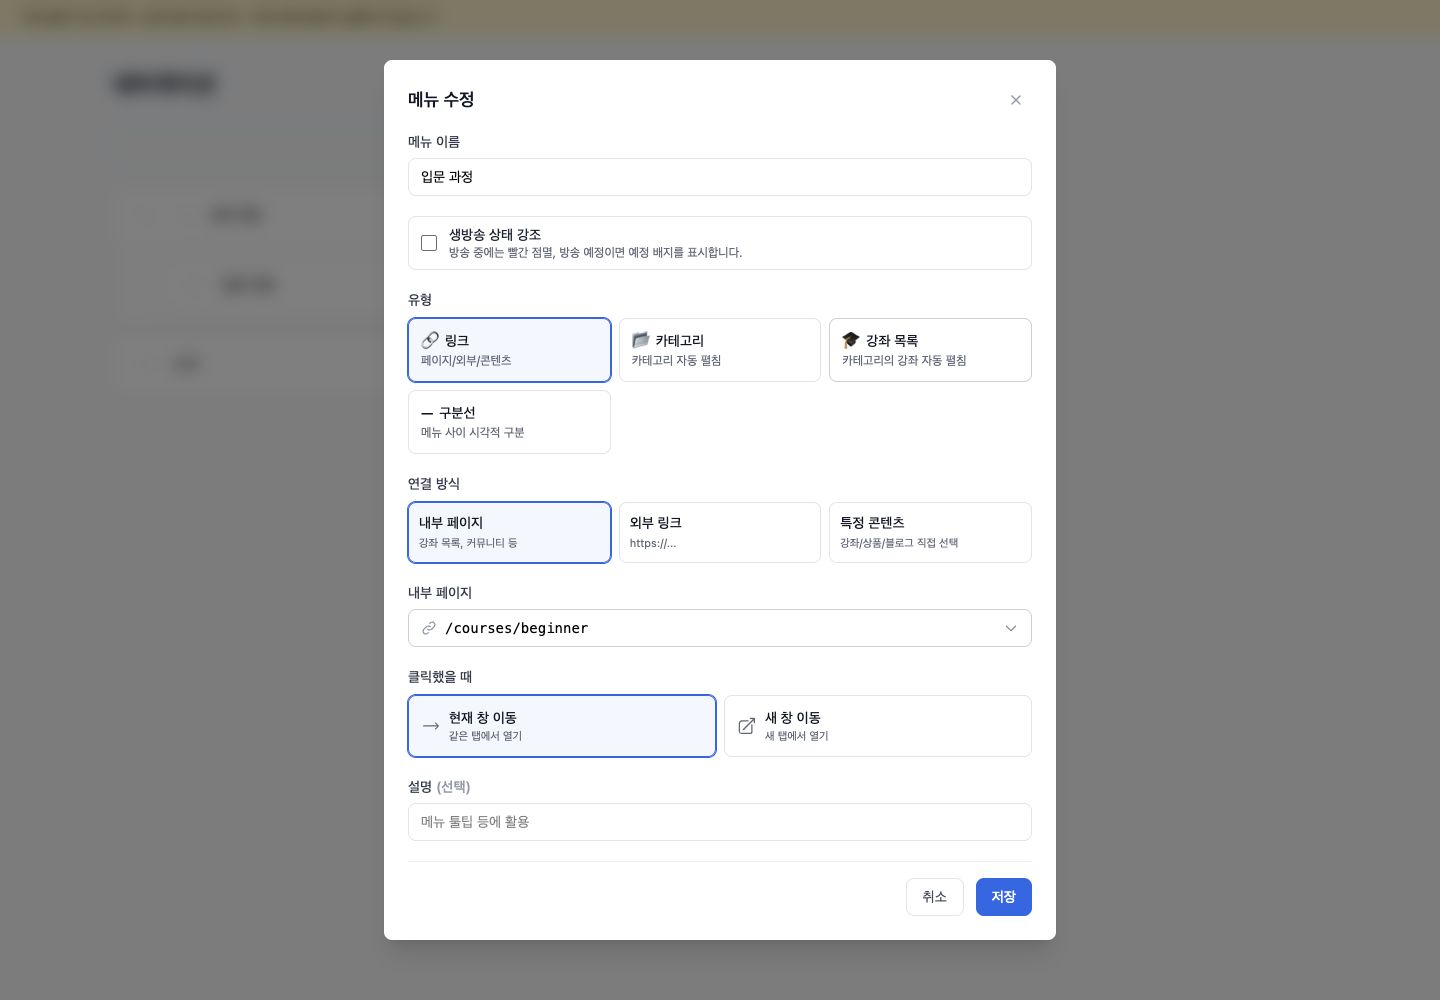Viewport: 1440px width, 1000px height.
Task: Click the '메뉴 사이 시각적 구분' subtitle
Action: [x=473, y=433]
